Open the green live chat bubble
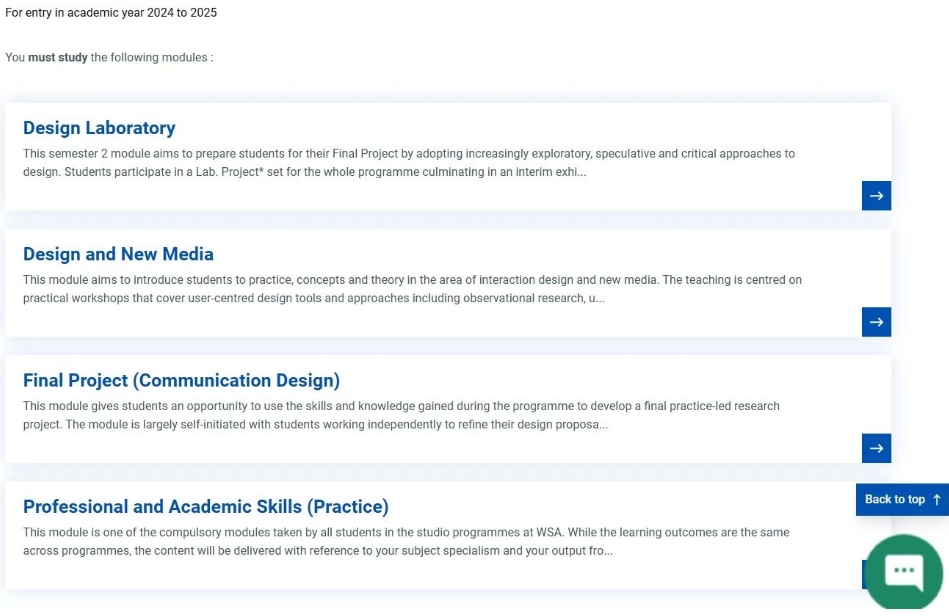This screenshot has width=949, height=616. [x=904, y=572]
